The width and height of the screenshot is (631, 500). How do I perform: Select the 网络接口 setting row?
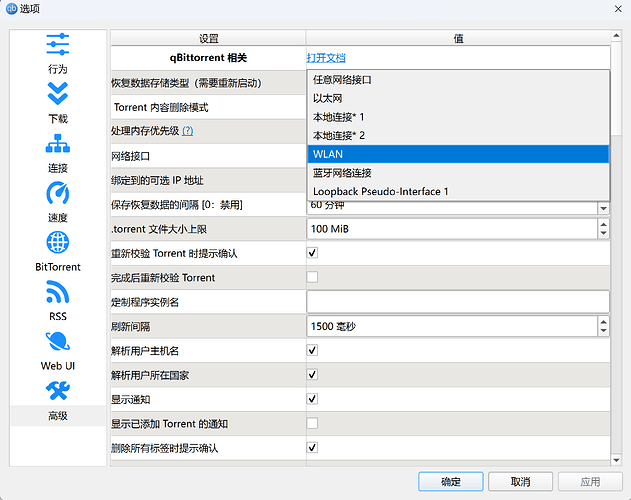coord(208,156)
